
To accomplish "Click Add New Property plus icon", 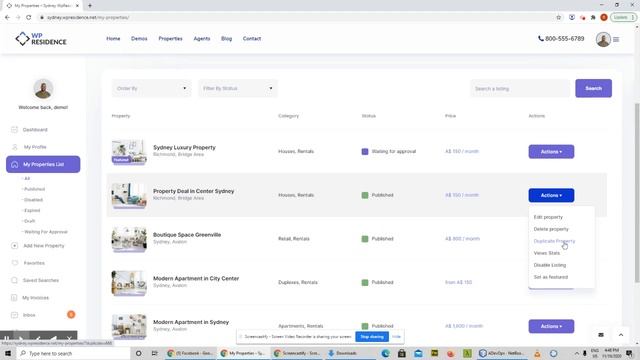I will coord(14,246).
